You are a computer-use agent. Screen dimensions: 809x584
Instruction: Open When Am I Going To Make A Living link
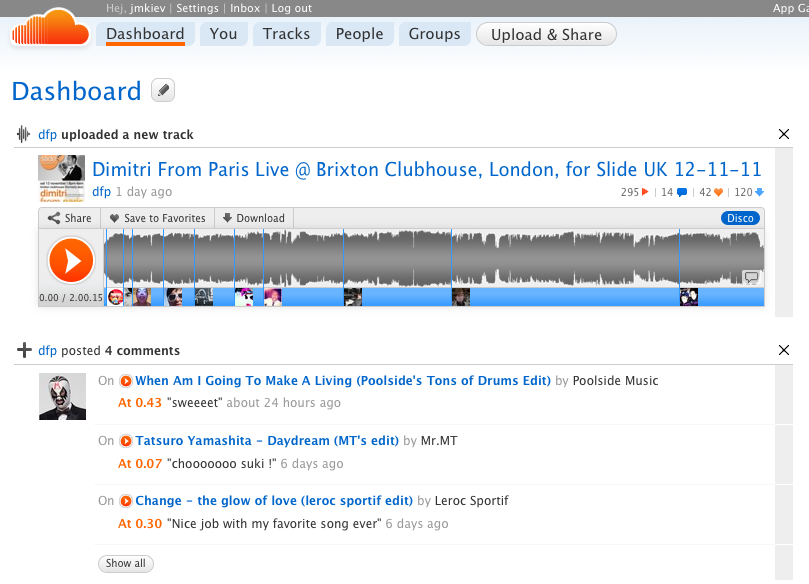343,381
